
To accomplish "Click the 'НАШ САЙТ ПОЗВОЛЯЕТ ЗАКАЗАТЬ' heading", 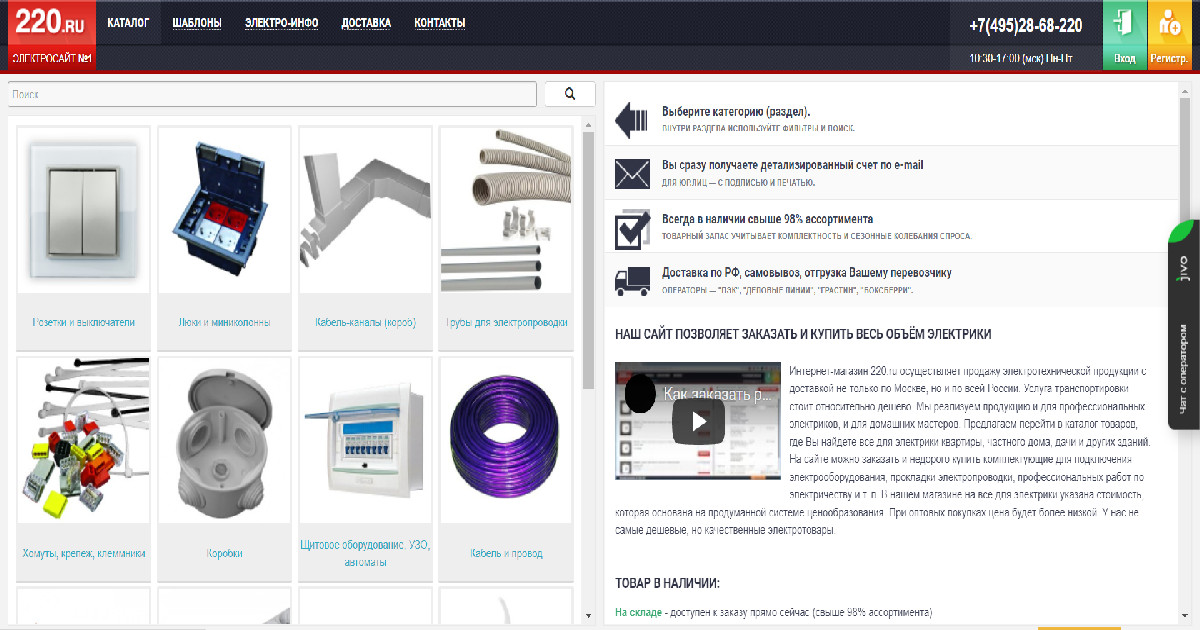I will click(x=803, y=334).
